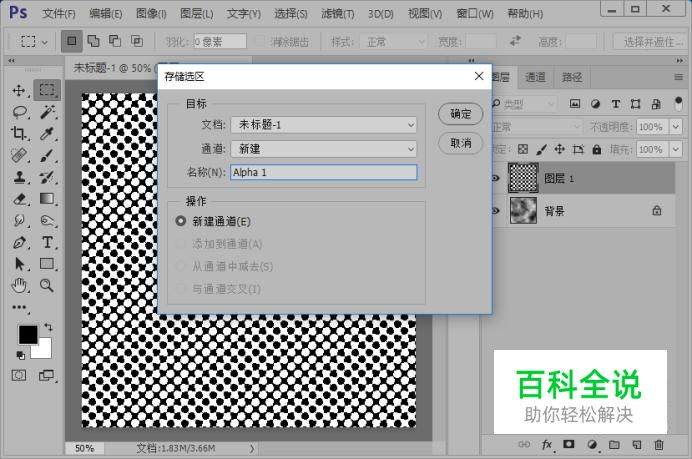The image size is (692, 459).
Task: Toggle lock all padlock icon
Action: [x=597, y=149]
